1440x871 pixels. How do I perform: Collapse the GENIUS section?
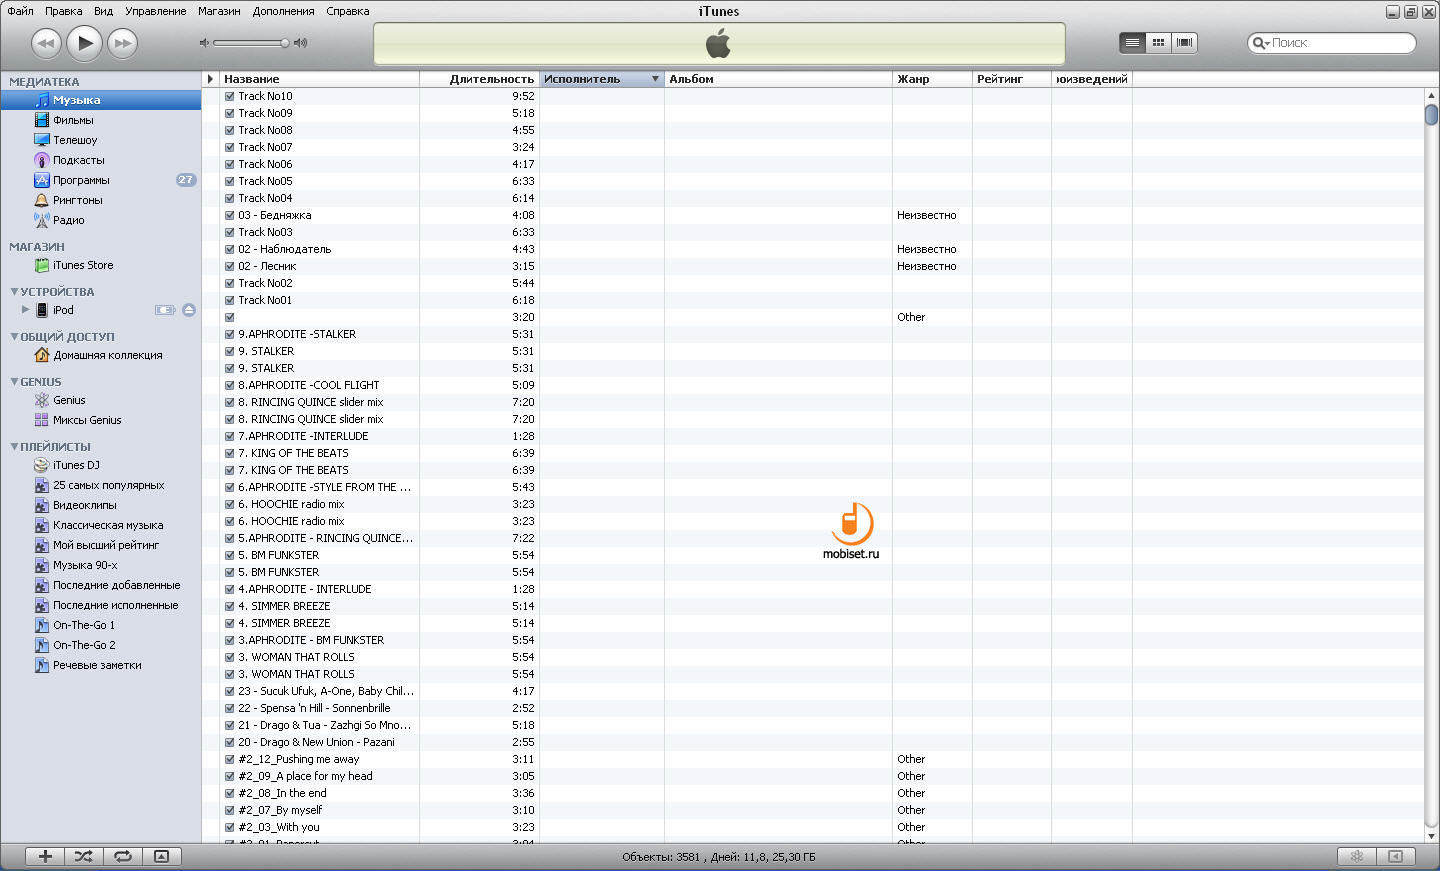coord(14,381)
